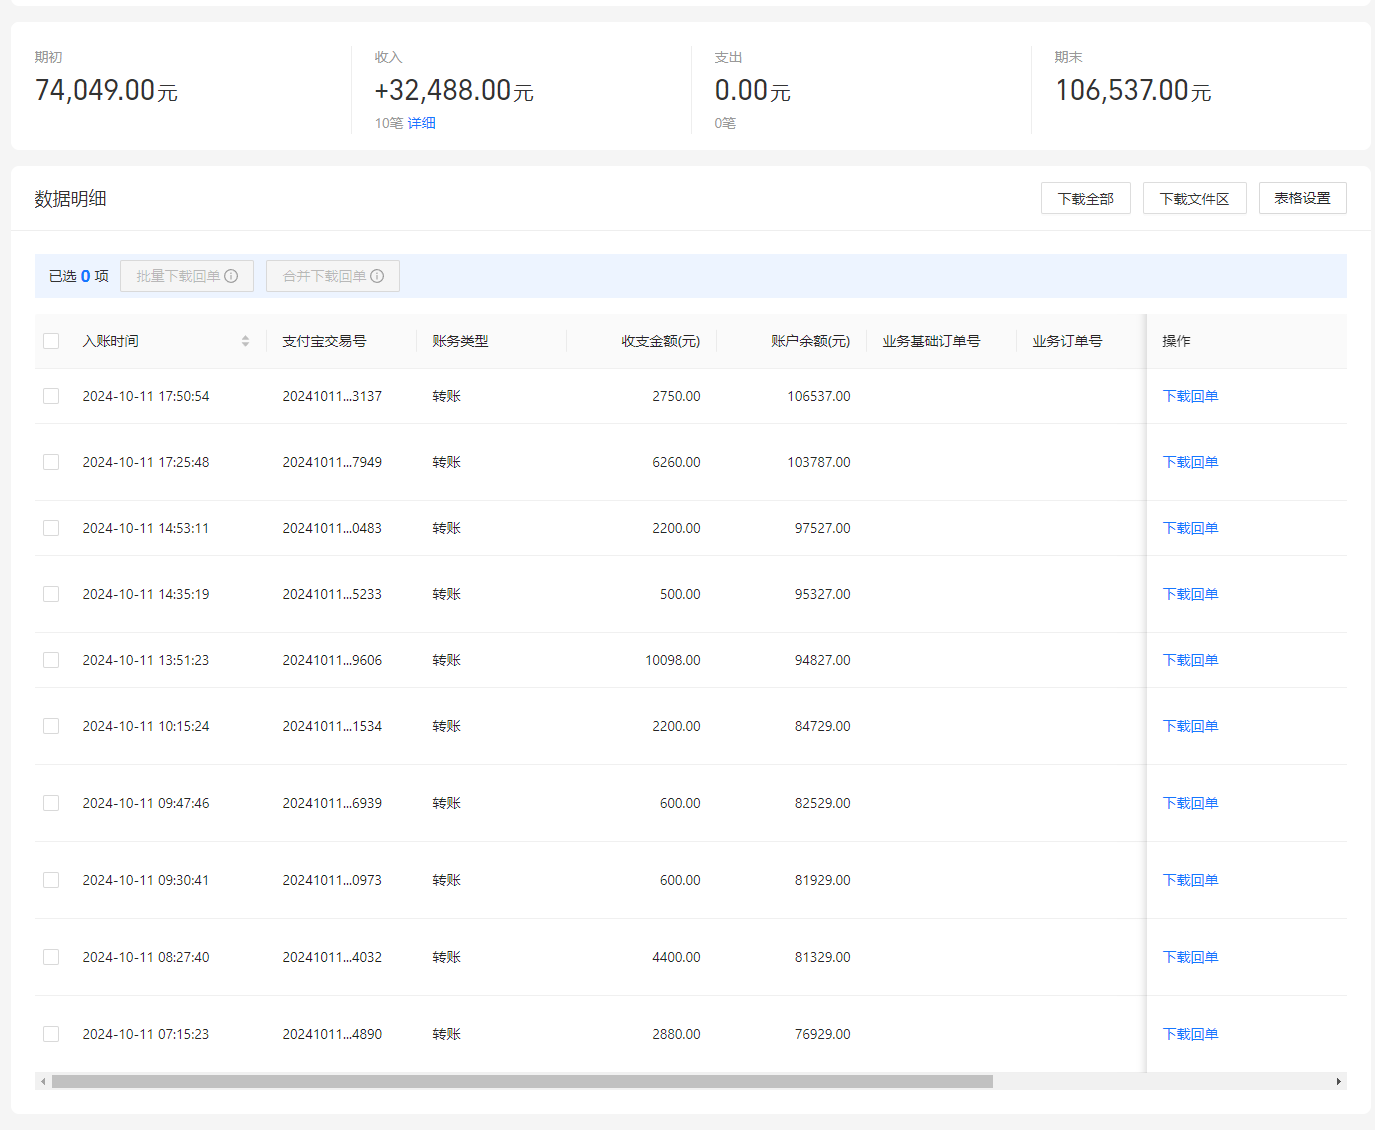The width and height of the screenshot is (1375, 1130).
Task: Open the 详细 link under income
Action: tap(422, 123)
